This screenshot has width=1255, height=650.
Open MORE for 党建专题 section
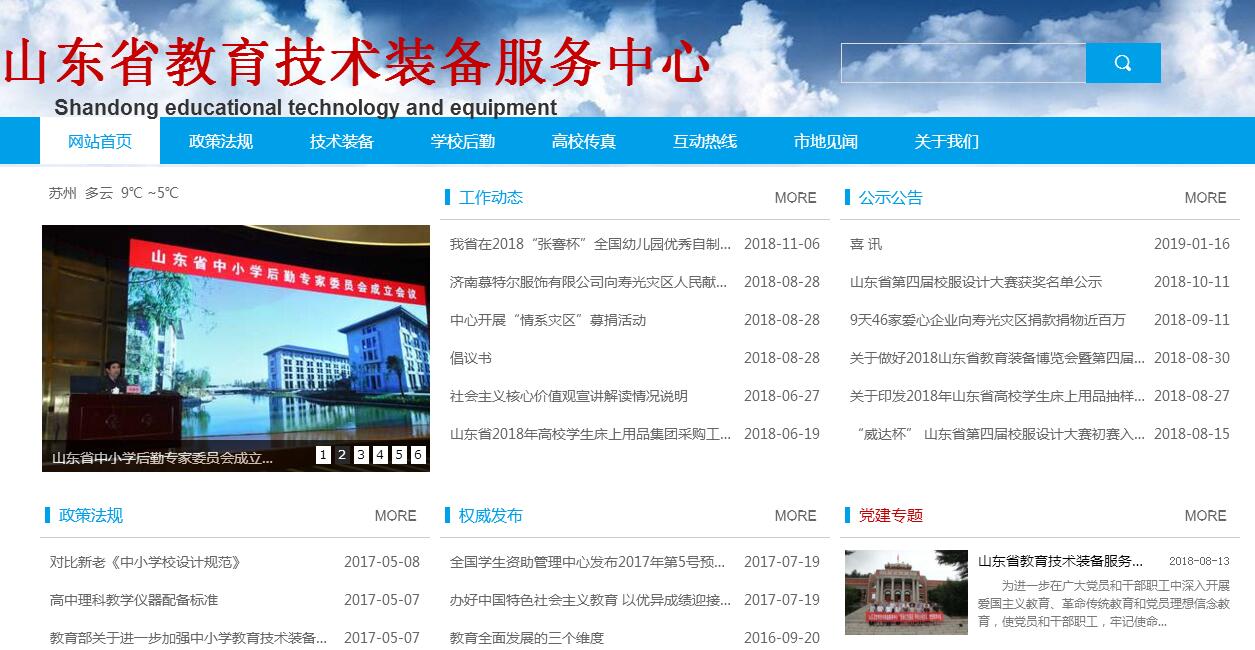coord(1206,516)
